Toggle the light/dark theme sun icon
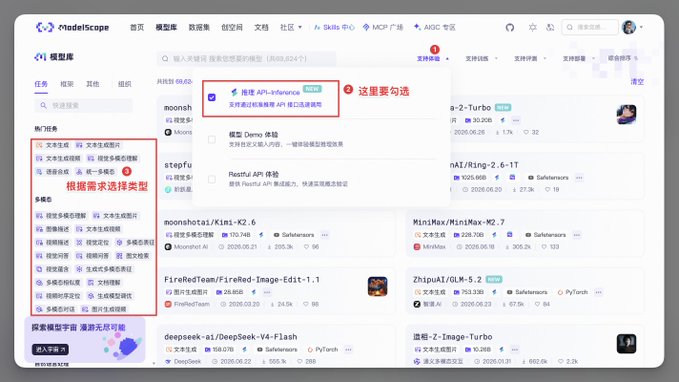This screenshot has height=382, width=679. click(532, 27)
